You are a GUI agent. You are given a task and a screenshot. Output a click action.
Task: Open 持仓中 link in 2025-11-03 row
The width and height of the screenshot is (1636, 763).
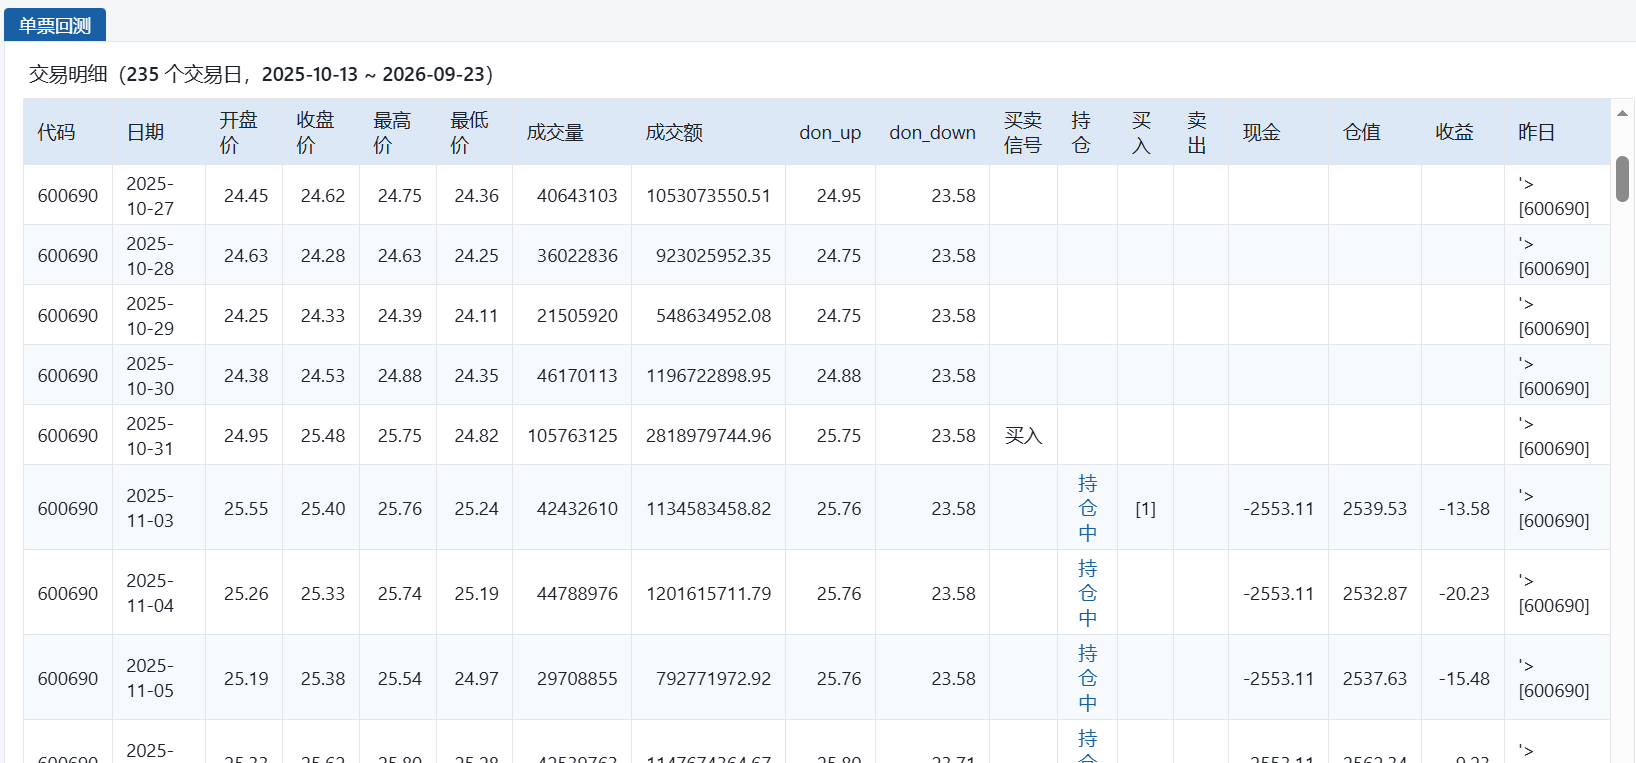point(1087,508)
